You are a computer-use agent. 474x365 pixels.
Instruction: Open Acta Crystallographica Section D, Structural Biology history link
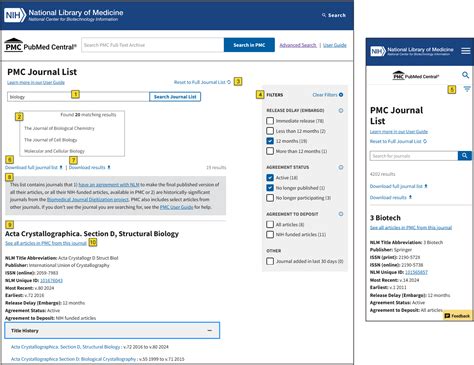coord(65,347)
